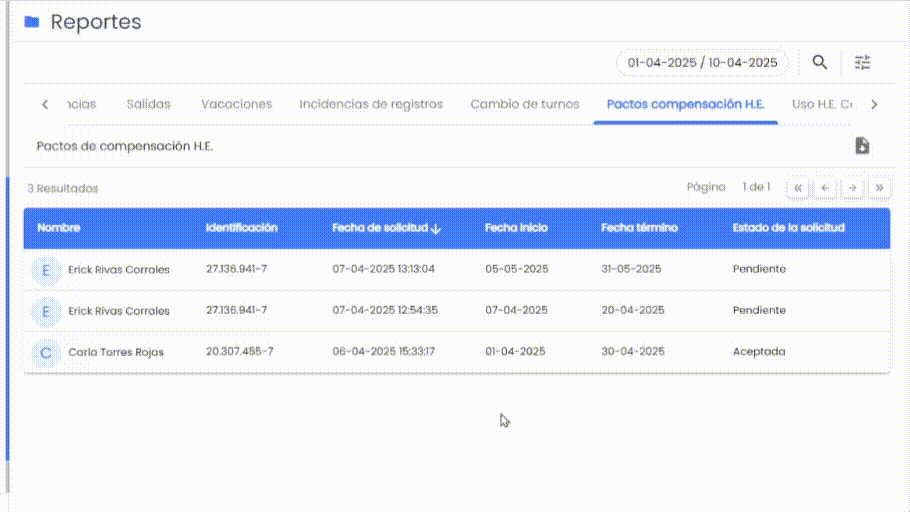The height and width of the screenshot is (512, 910).
Task: Click the Pactos de compensación H.E. section title
Action: point(125,146)
